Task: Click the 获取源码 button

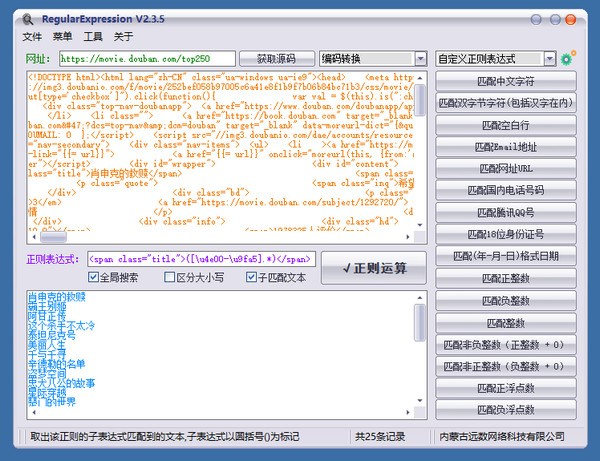Action: [x=277, y=59]
